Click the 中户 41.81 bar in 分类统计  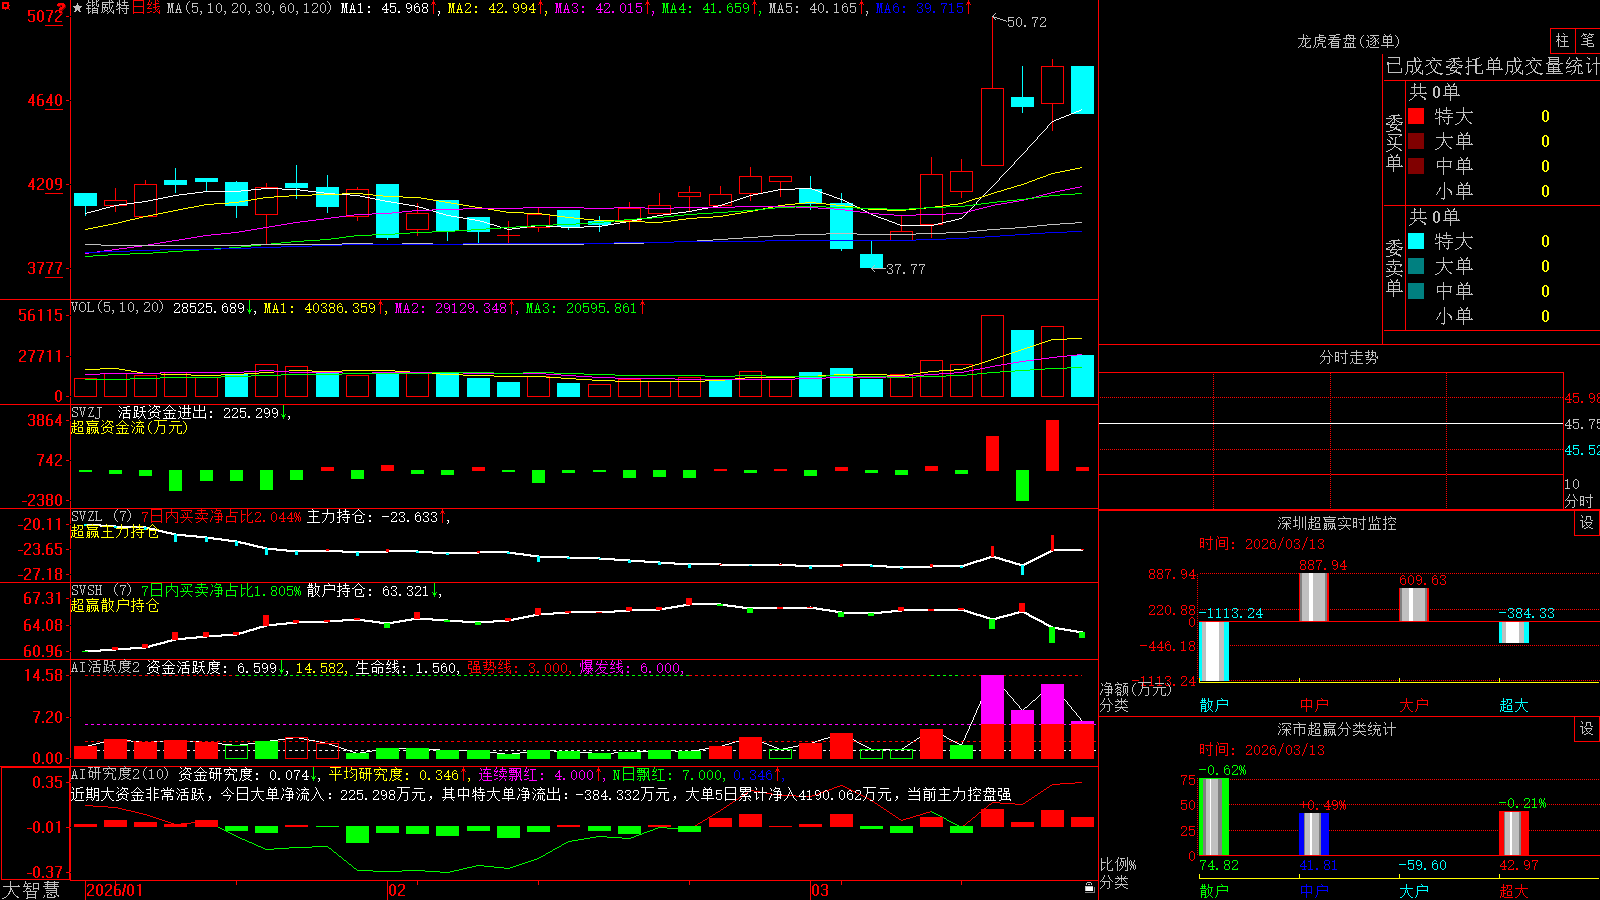(1314, 834)
